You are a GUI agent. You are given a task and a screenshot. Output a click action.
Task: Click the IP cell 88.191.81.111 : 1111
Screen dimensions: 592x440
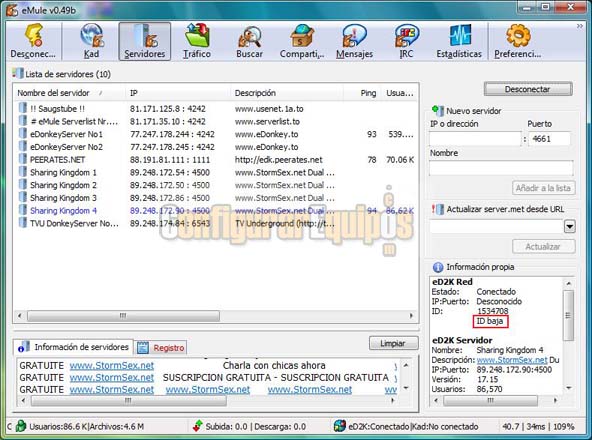tap(170, 160)
